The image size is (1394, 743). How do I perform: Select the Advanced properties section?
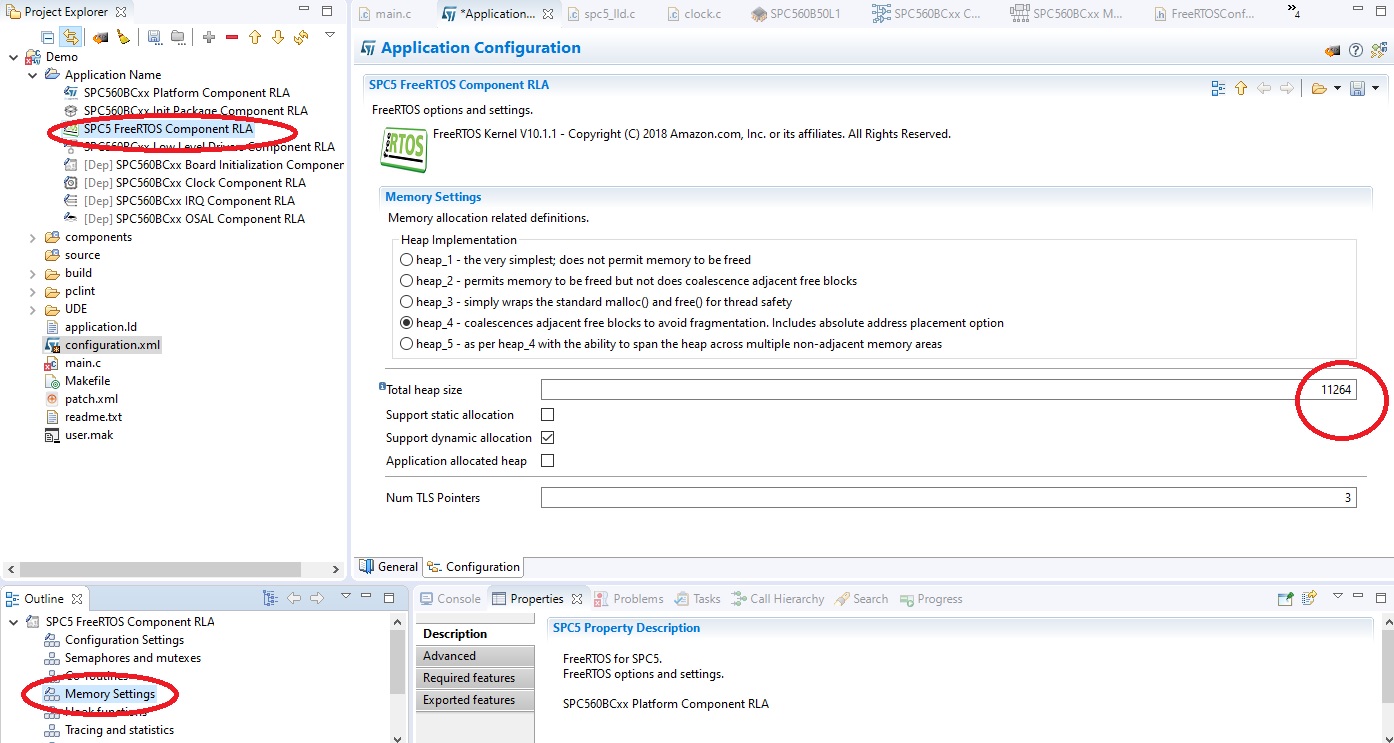475,656
